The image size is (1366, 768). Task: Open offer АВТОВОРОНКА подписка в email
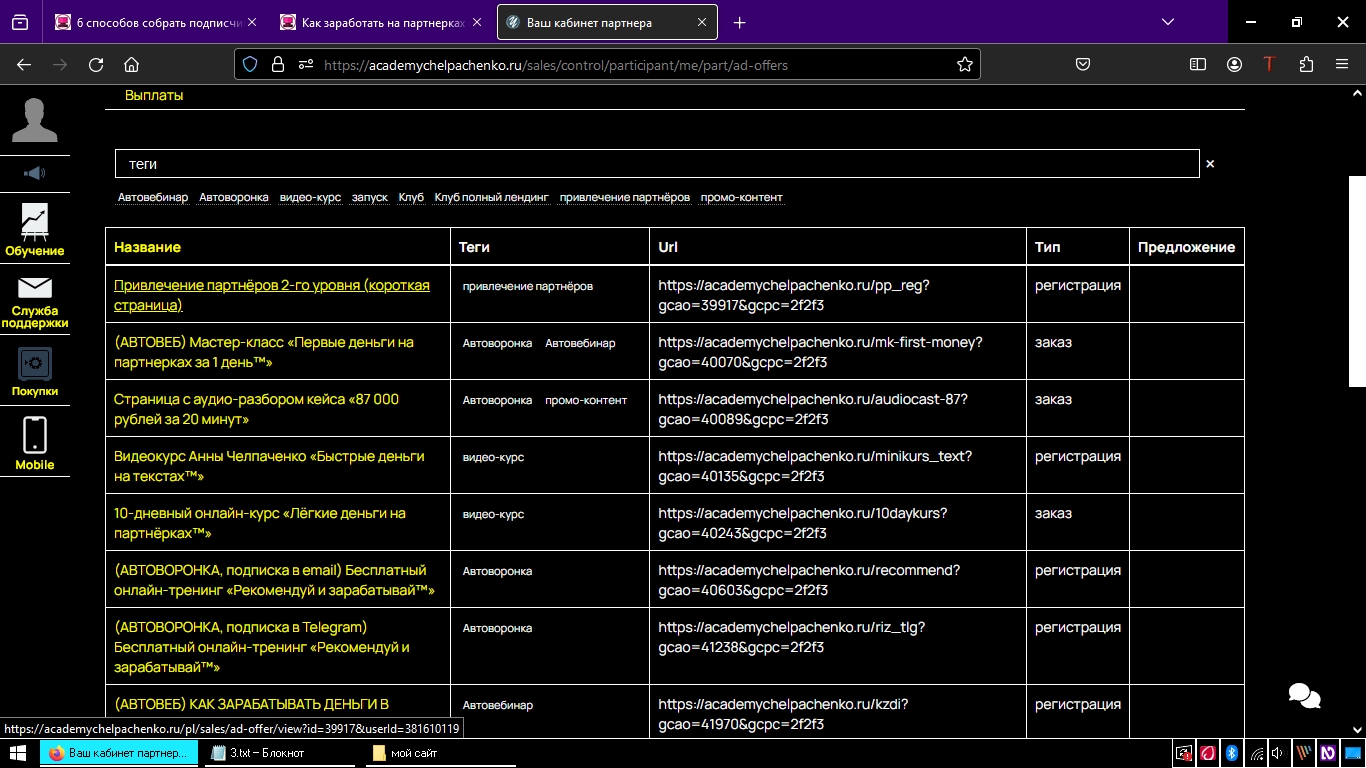(274, 580)
